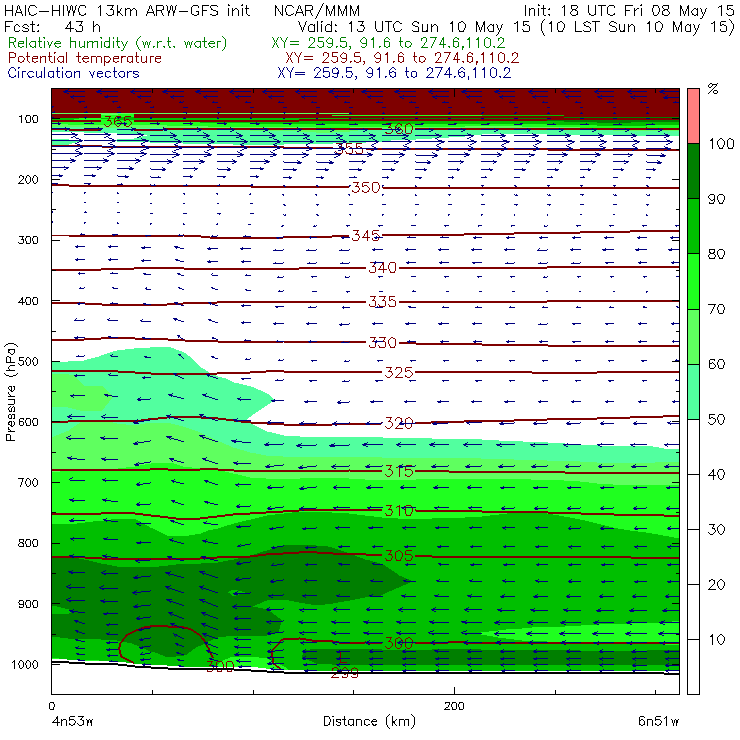Click the 1000 pressure axis tick label
This screenshot has height=740, width=740.
point(24,664)
